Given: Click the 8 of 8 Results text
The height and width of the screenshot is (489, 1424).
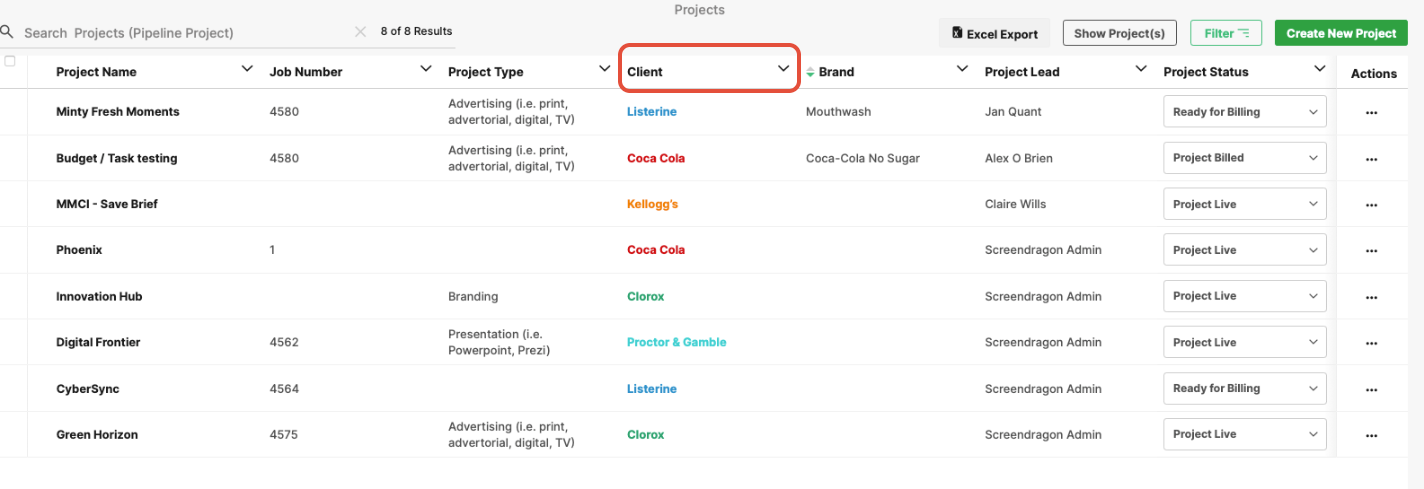Looking at the screenshot, I should point(416,31).
